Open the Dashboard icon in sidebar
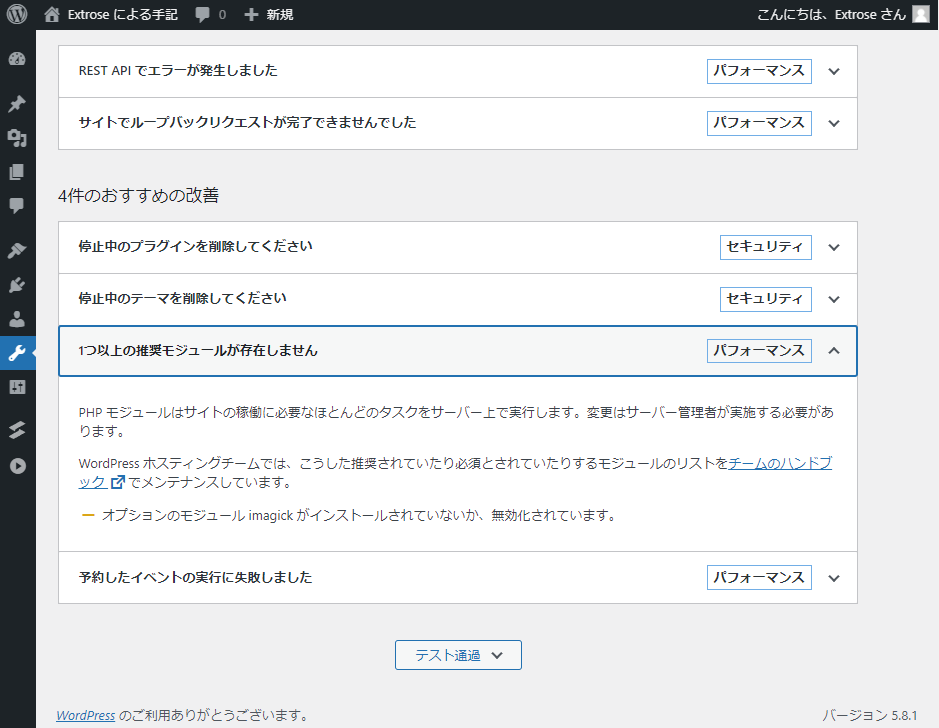 16,59
